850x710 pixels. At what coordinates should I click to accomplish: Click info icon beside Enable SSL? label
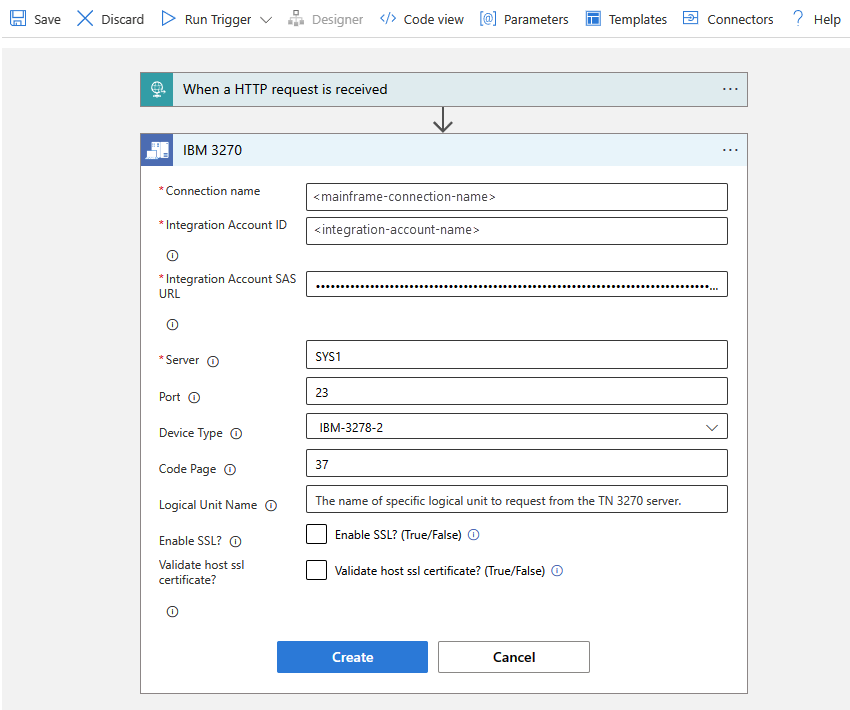(x=235, y=541)
